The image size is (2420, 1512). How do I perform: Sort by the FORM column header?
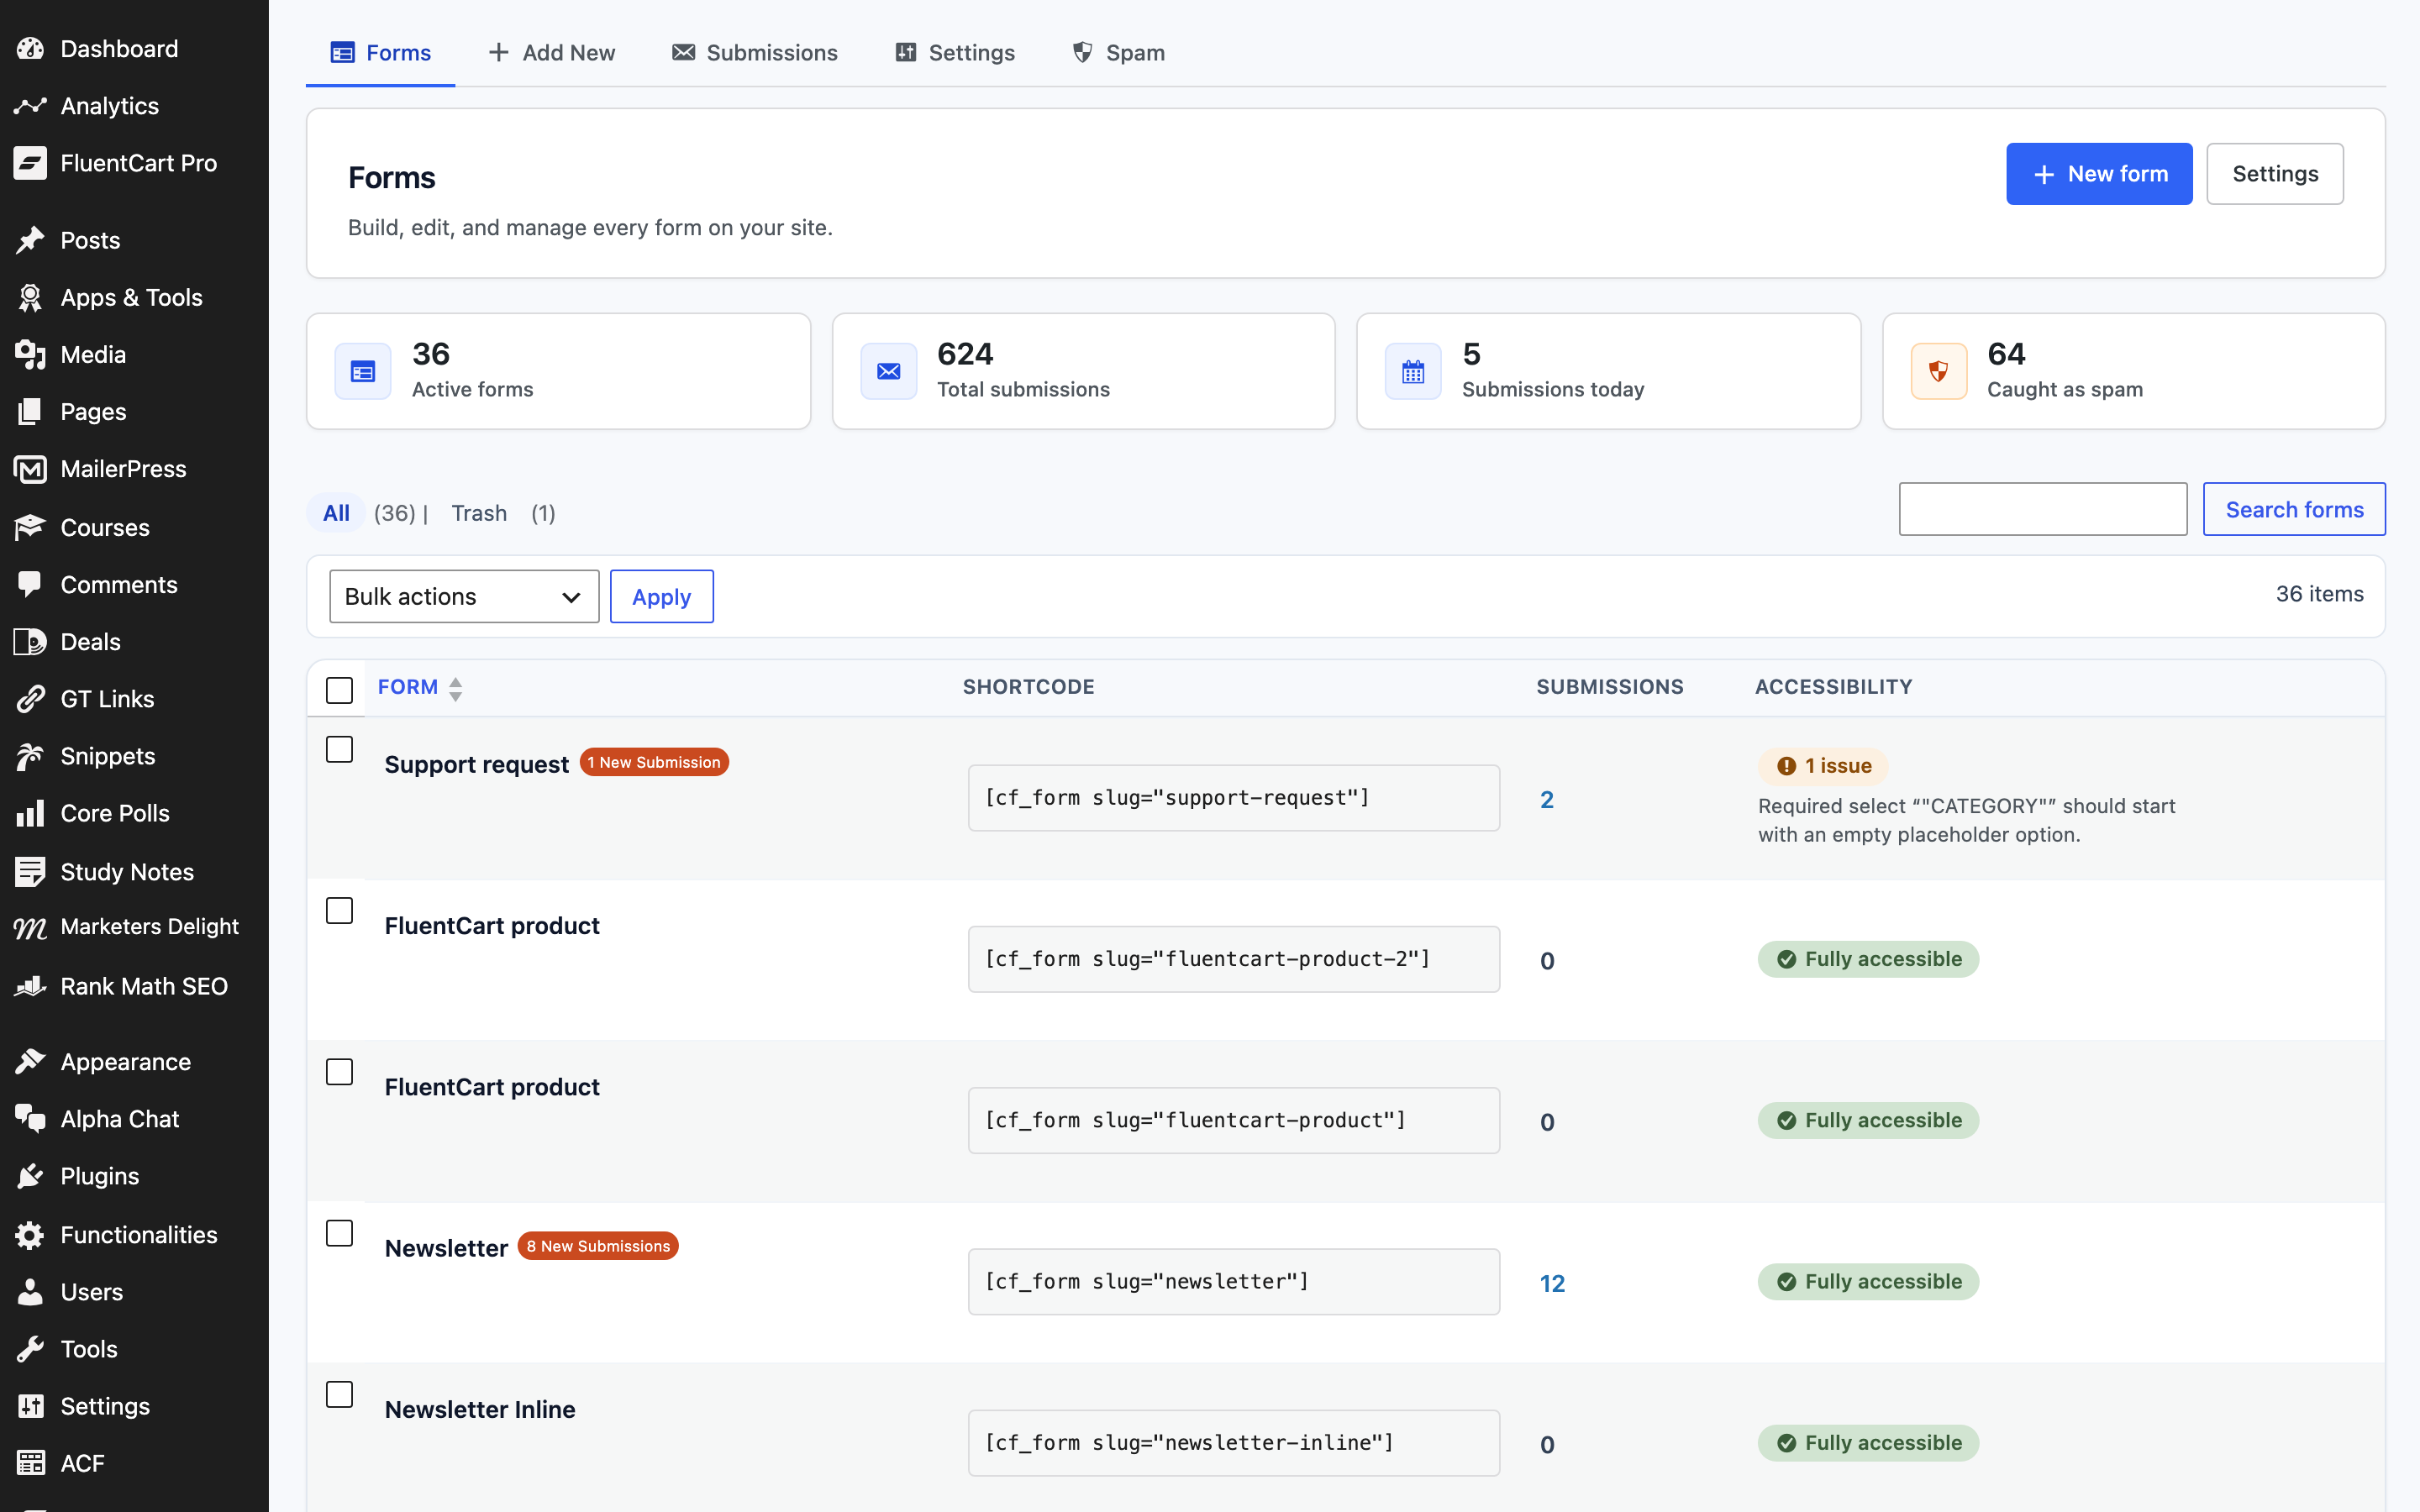click(x=420, y=687)
